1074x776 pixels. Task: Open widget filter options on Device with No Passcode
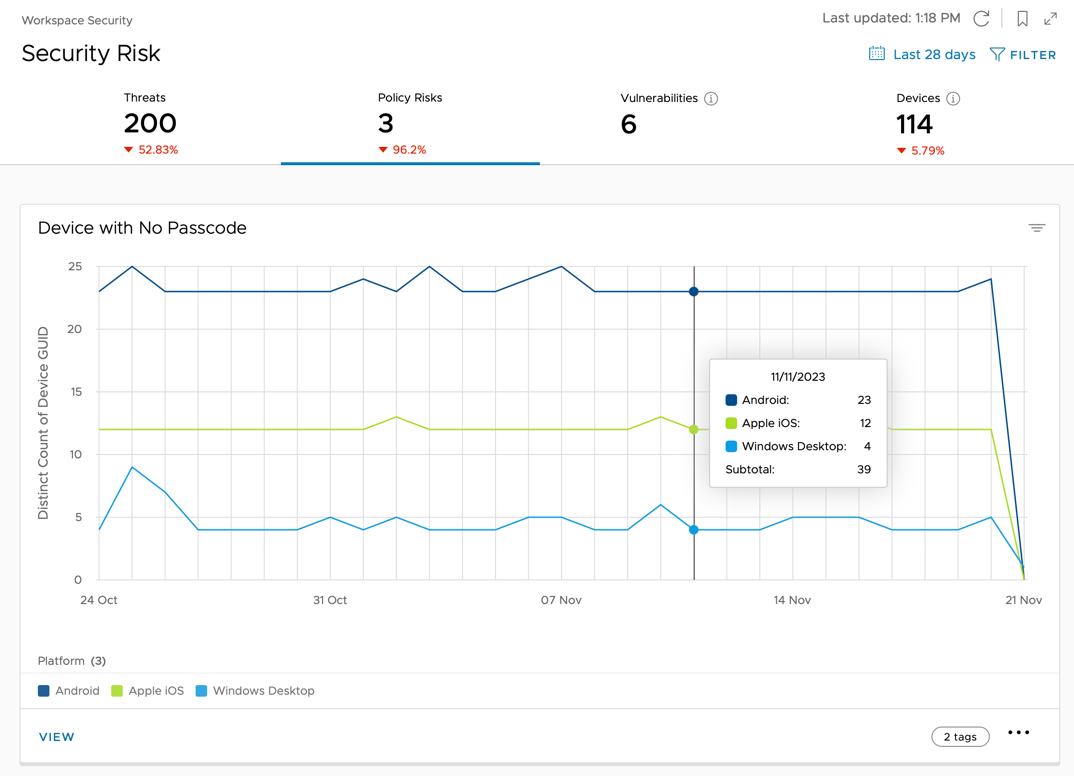1037,228
